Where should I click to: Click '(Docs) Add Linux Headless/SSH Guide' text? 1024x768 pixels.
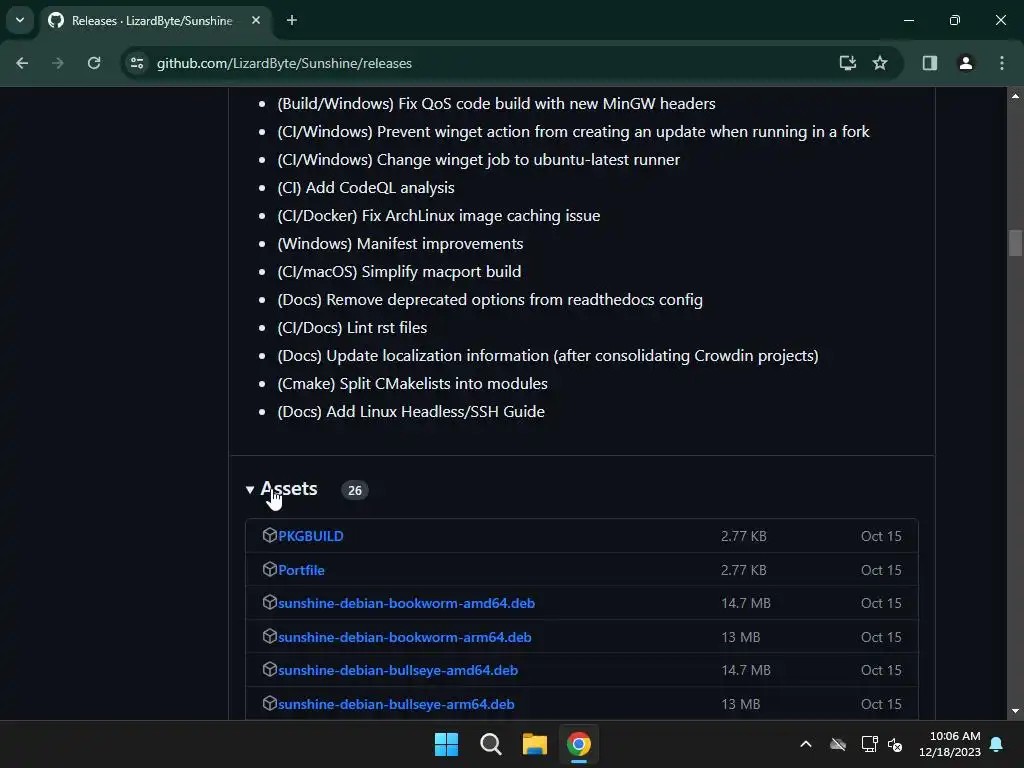[x=411, y=412]
